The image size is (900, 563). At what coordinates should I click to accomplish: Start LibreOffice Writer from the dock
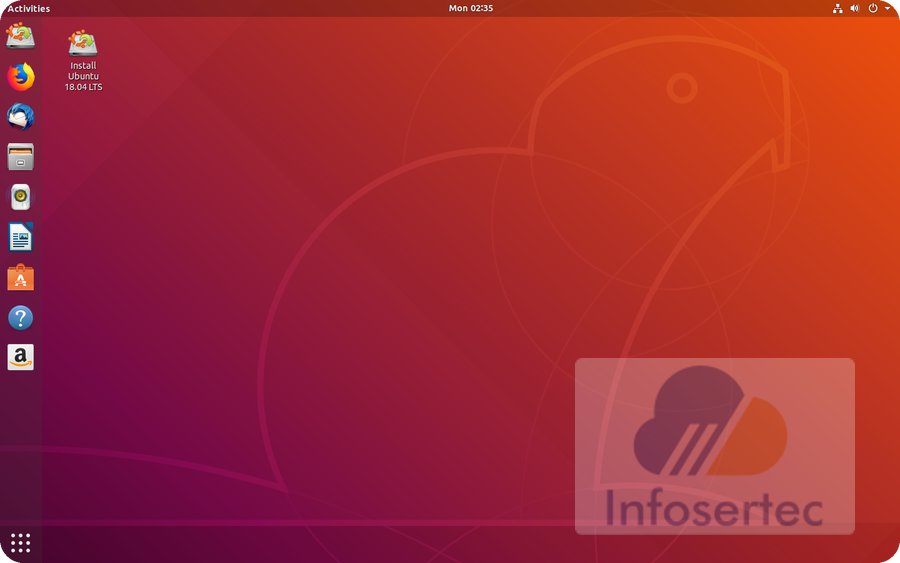pyautogui.click(x=20, y=237)
